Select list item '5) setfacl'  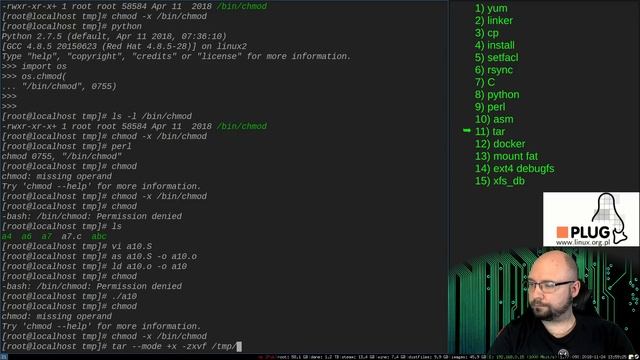(496, 58)
